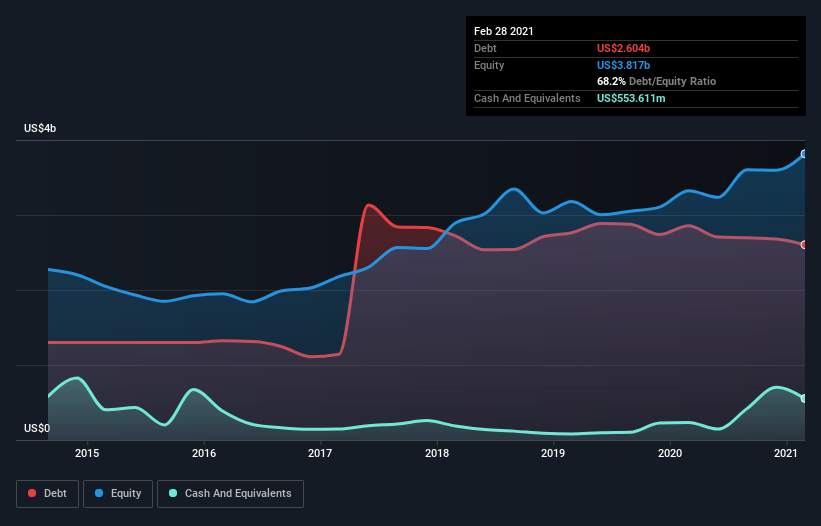The image size is (821, 526).
Task: Click the Feb 28 2021 tooltip date
Action: point(504,31)
